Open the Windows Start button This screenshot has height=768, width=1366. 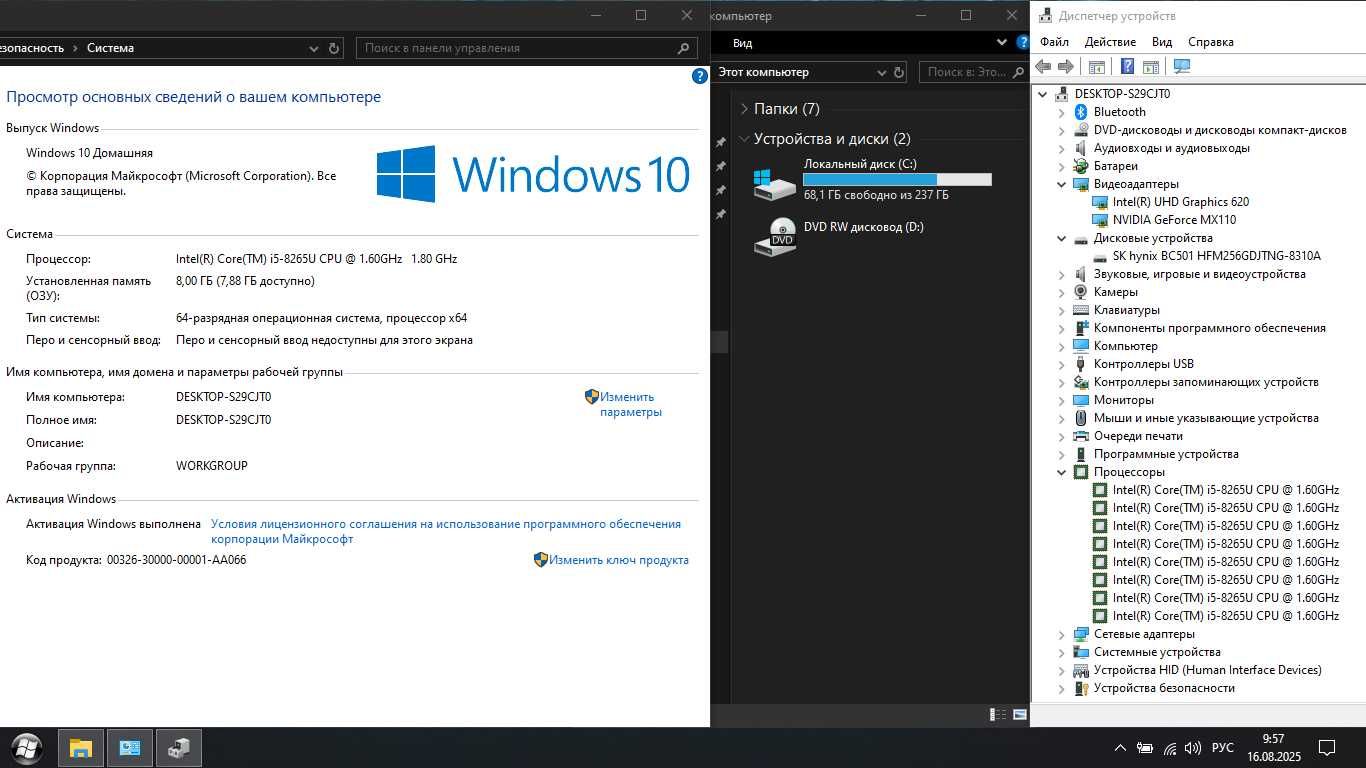pyautogui.click(x=27, y=747)
